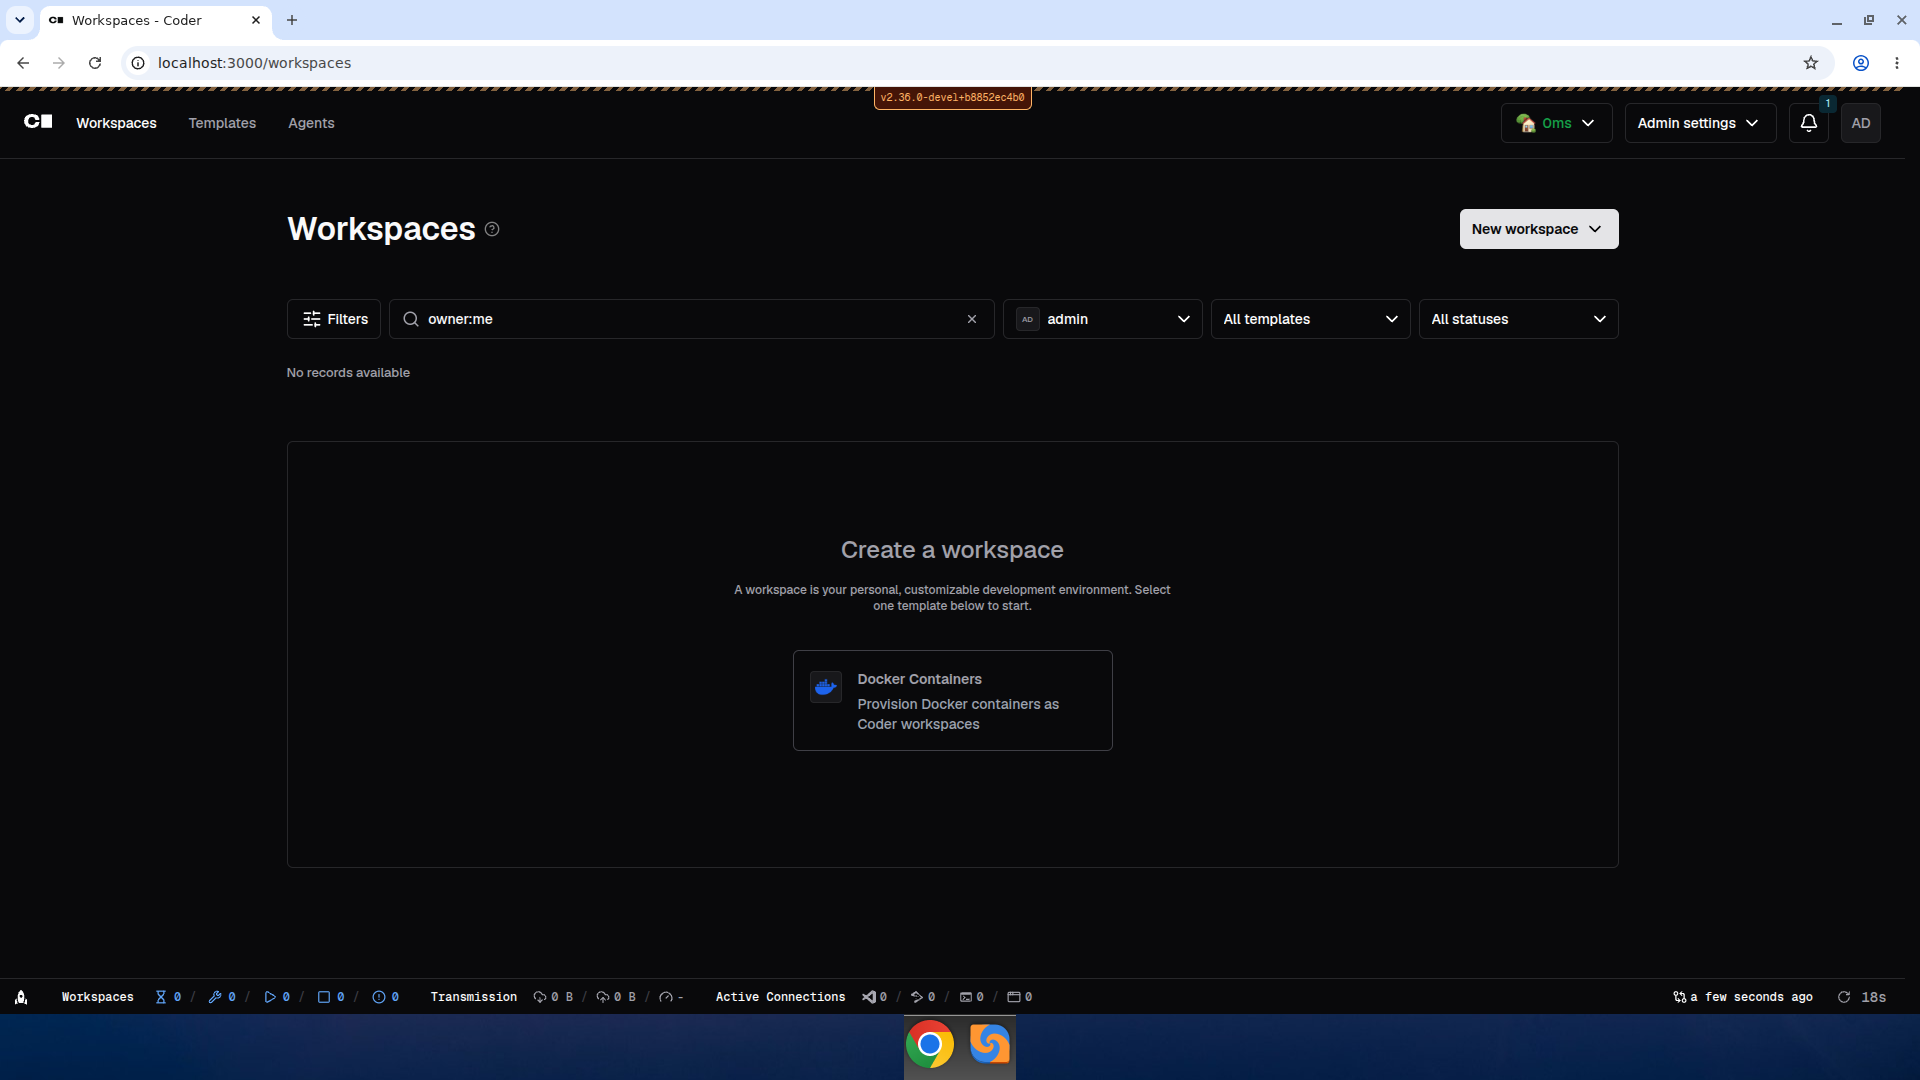1920x1080 pixels.
Task: Click the deployment rocket icon in status bar
Action: [21, 997]
